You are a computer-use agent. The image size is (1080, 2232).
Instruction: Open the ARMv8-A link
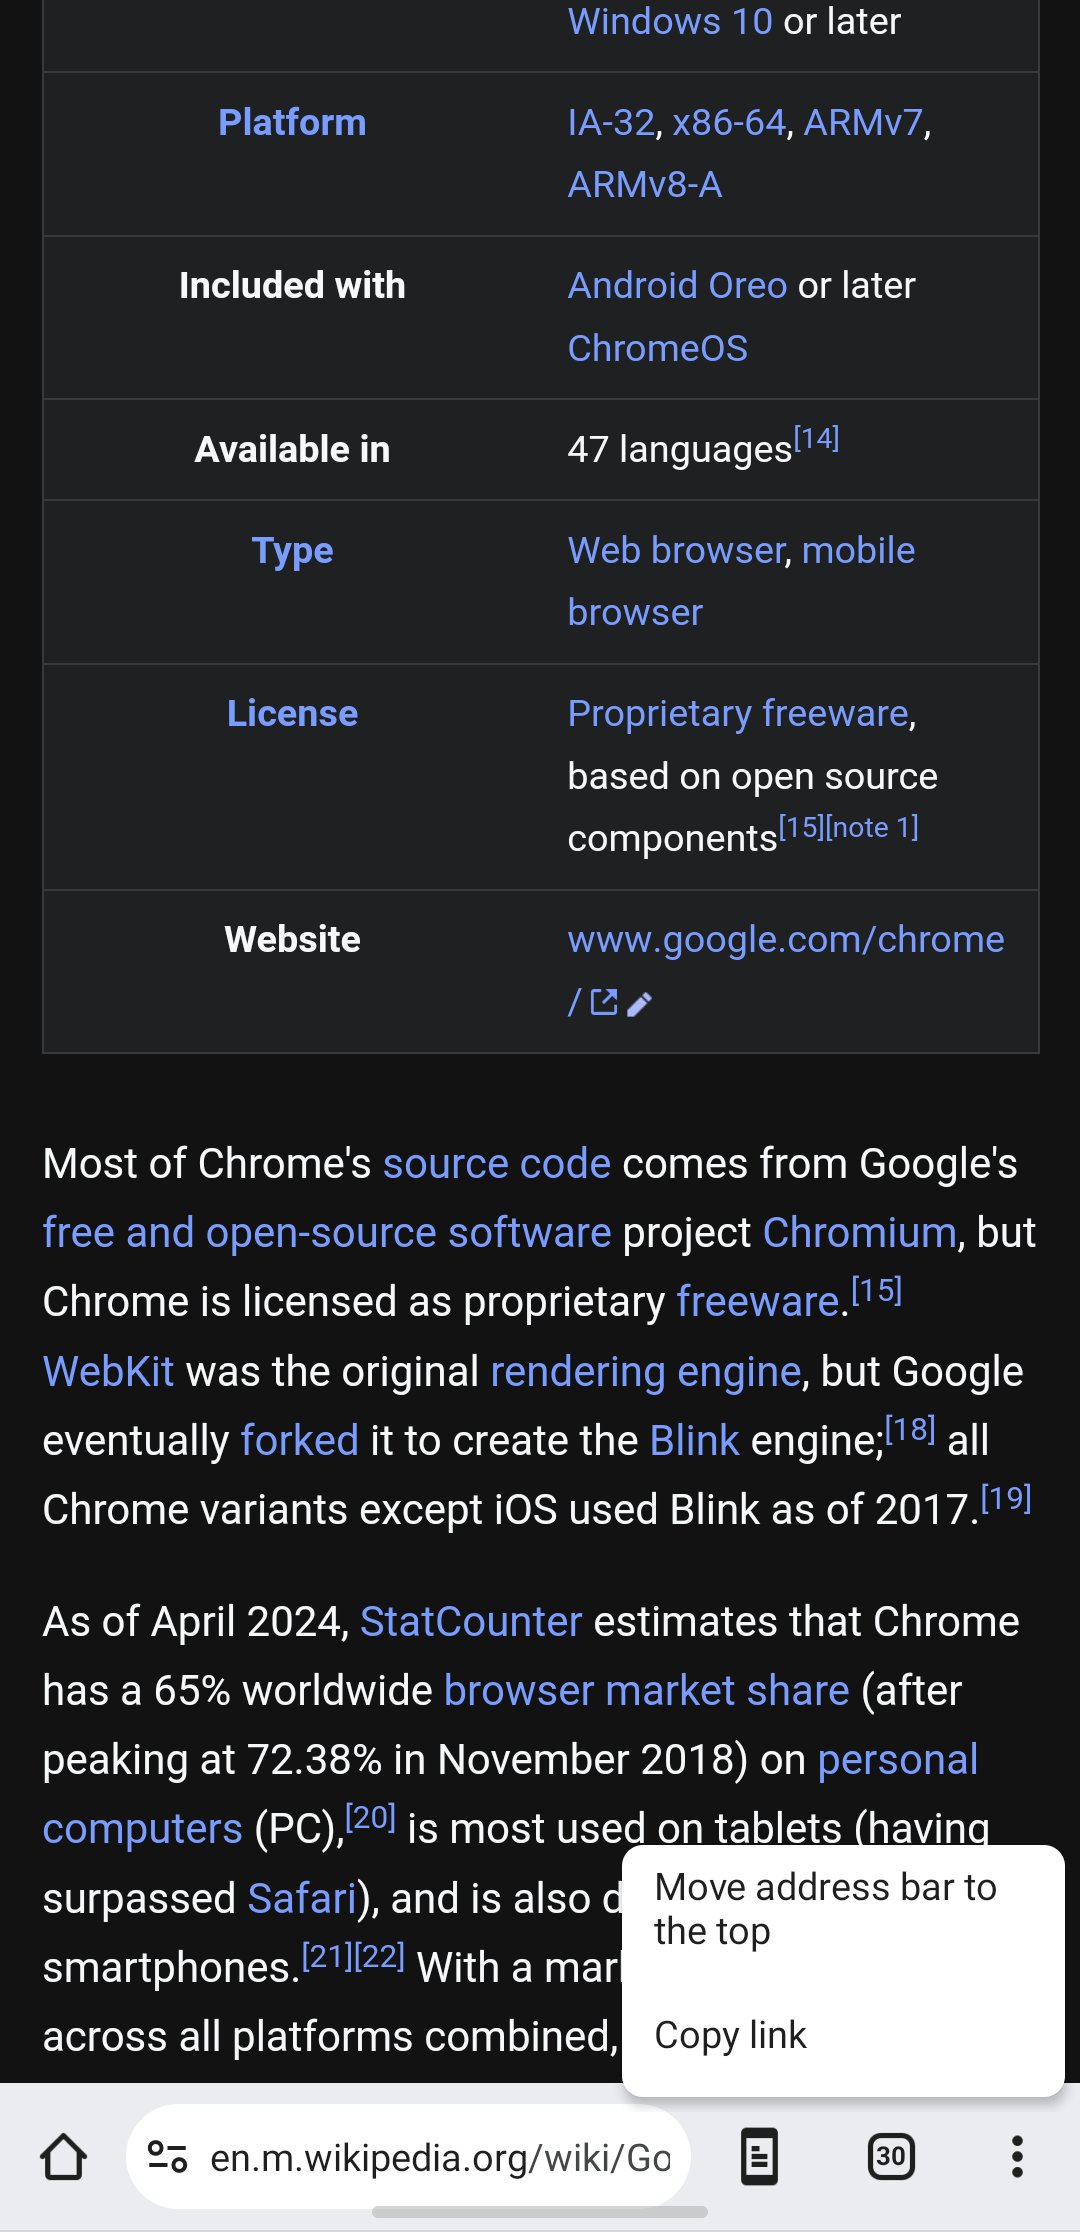(x=645, y=185)
